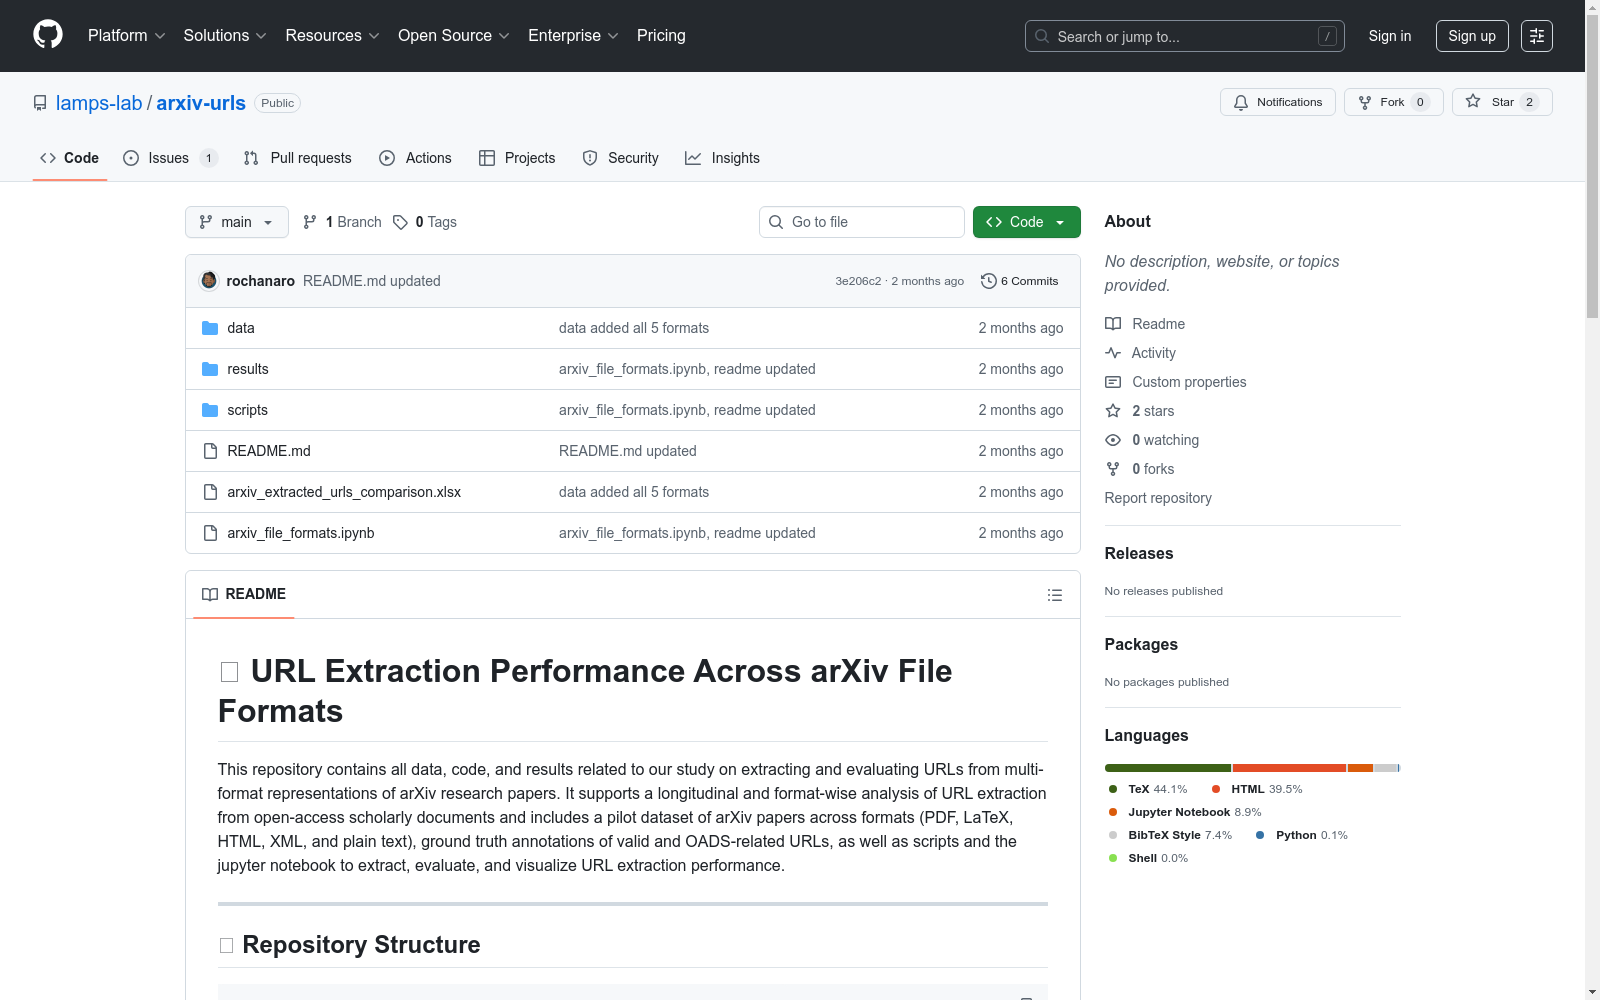This screenshot has width=1600, height=1000.
Task: Focus the Search or jump to field
Action: pos(1185,36)
